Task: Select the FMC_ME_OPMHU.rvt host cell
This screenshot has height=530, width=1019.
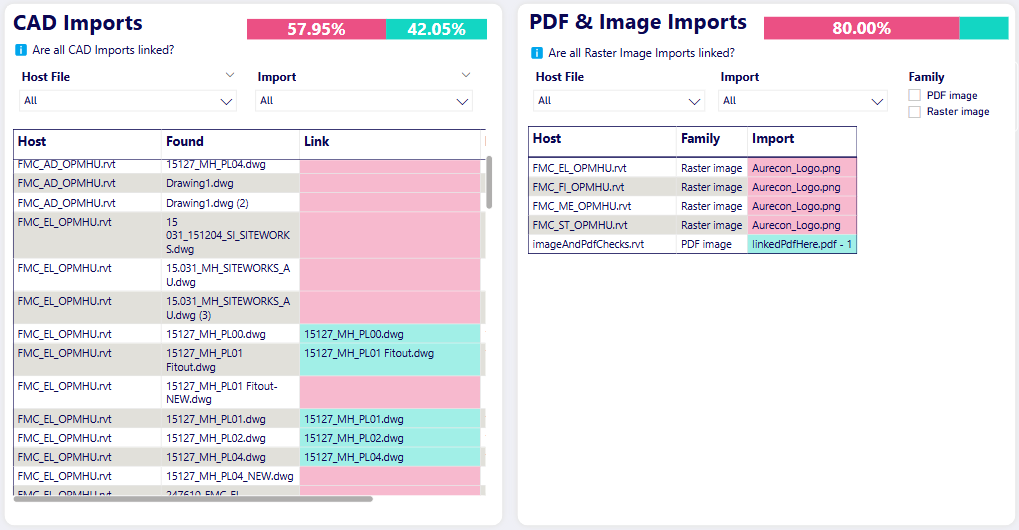Action: (x=602, y=206)
